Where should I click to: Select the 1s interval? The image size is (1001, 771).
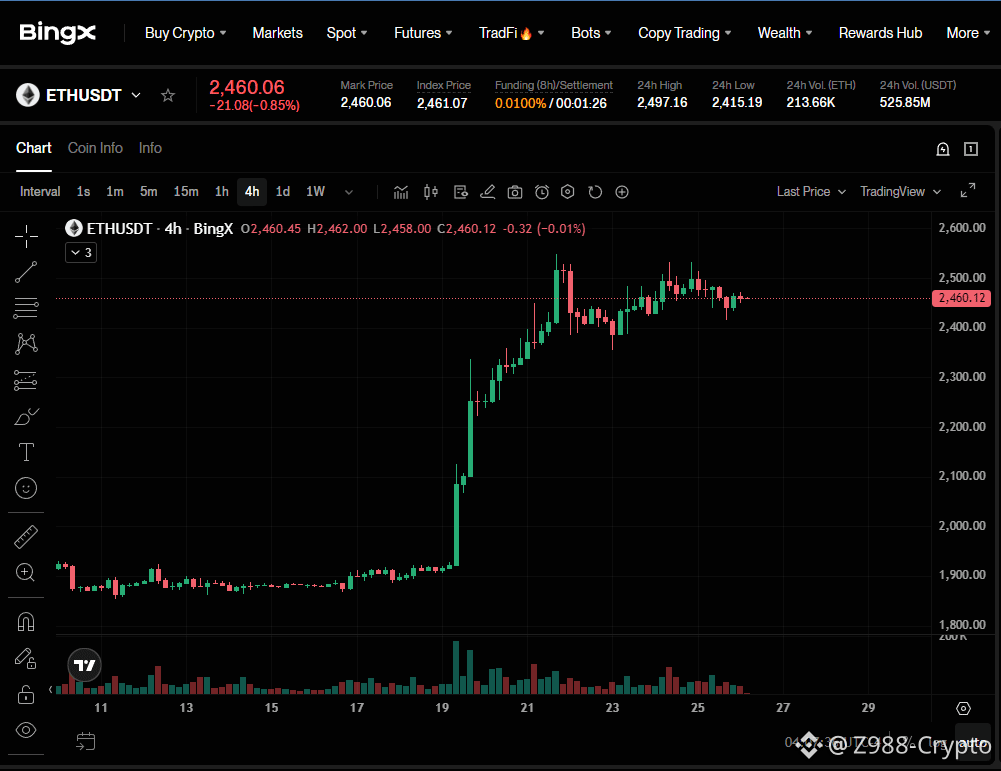(84, 191)
